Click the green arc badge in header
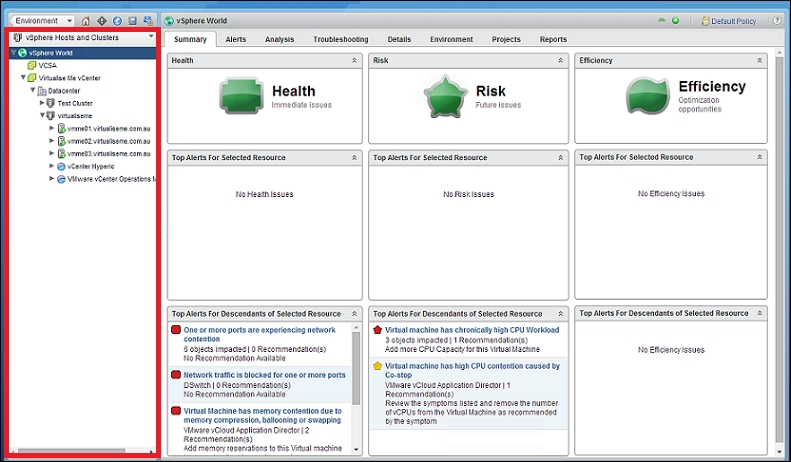The image size is (791, 462). point(662,21)
